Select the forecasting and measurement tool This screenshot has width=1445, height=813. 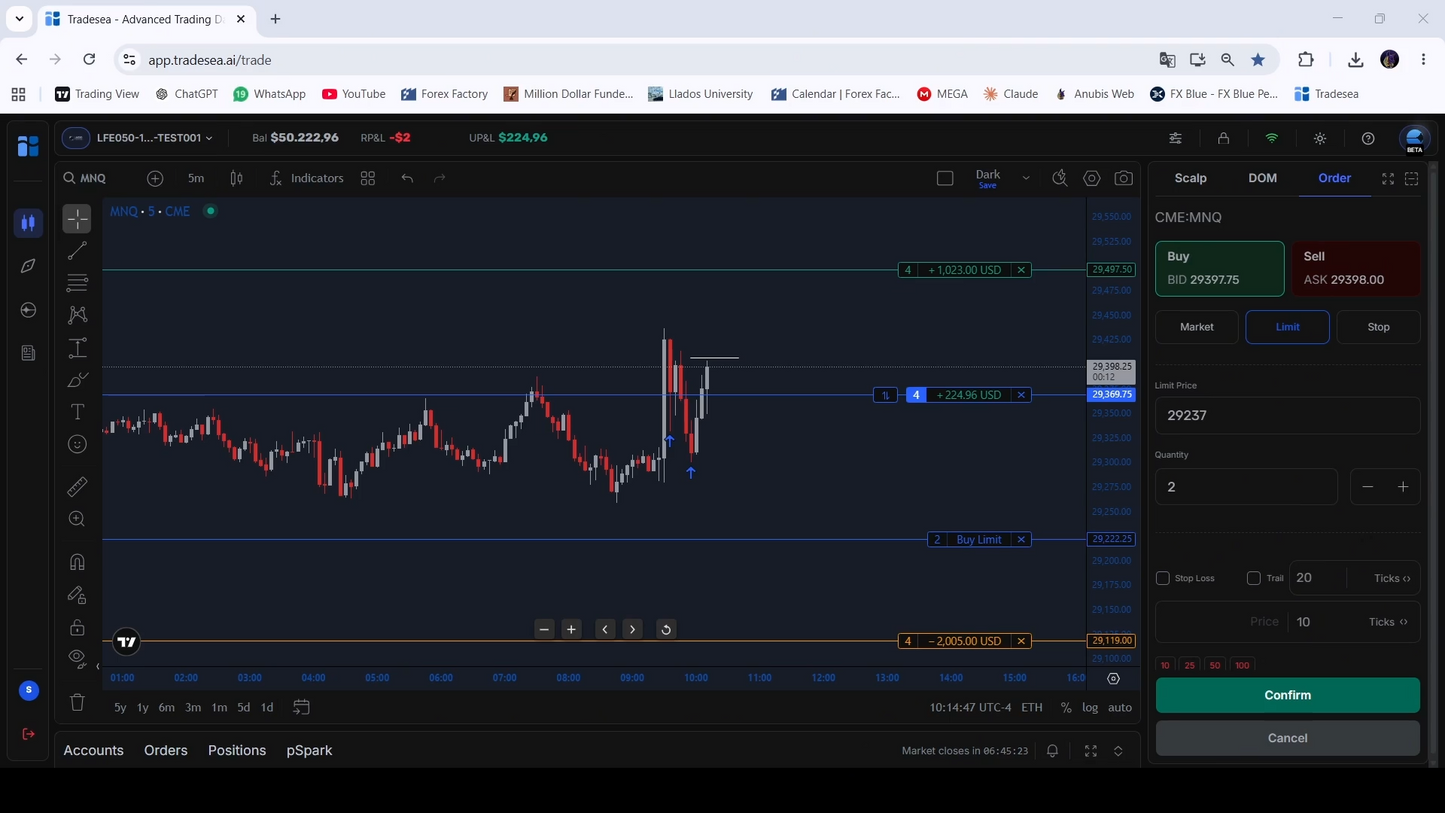click(x=77, y=348)
